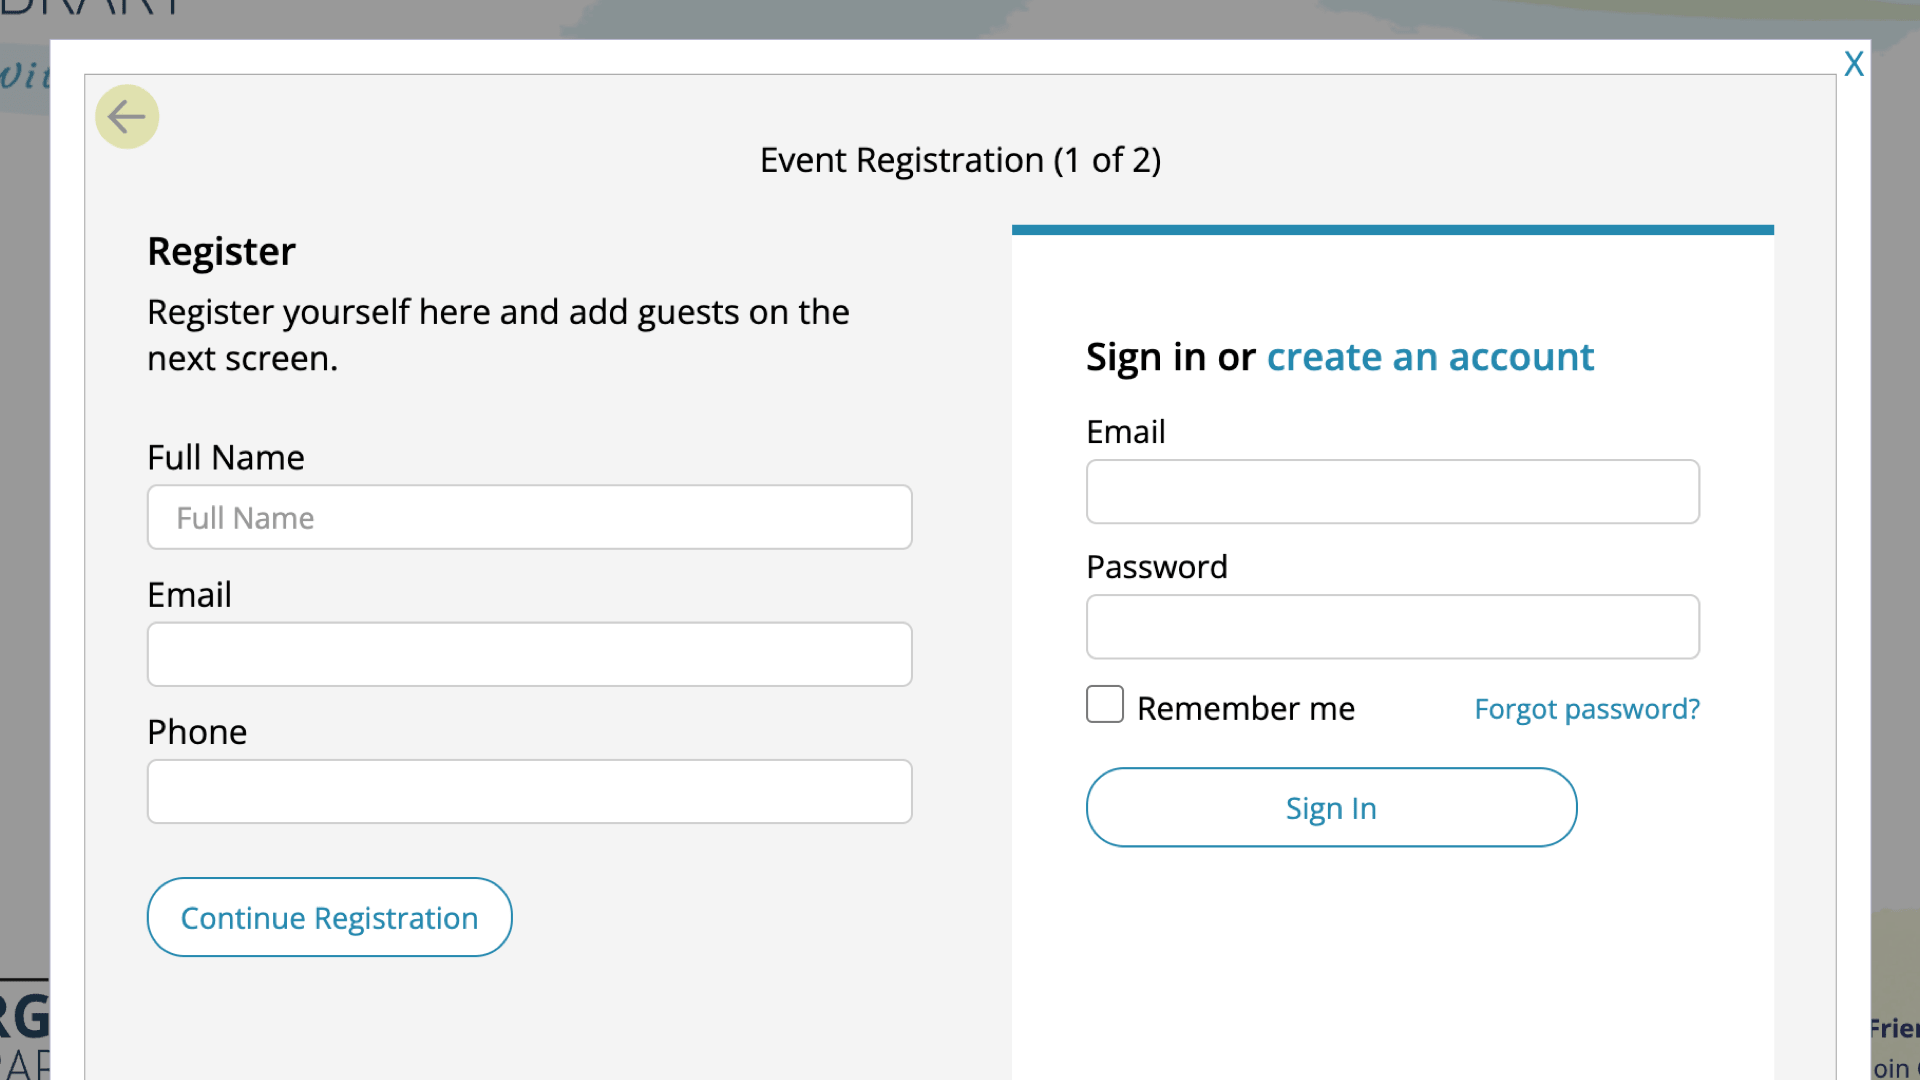The height and width of the screenshot is (1080, 1920).
Task: Click the Phone input field
Action: pos(529,791)
